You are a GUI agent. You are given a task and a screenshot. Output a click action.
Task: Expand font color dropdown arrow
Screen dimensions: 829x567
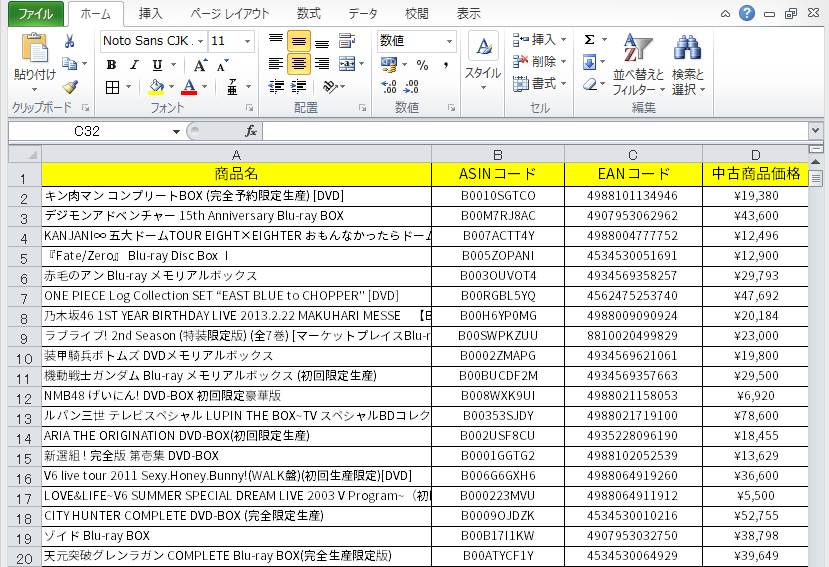coord(205,87)
